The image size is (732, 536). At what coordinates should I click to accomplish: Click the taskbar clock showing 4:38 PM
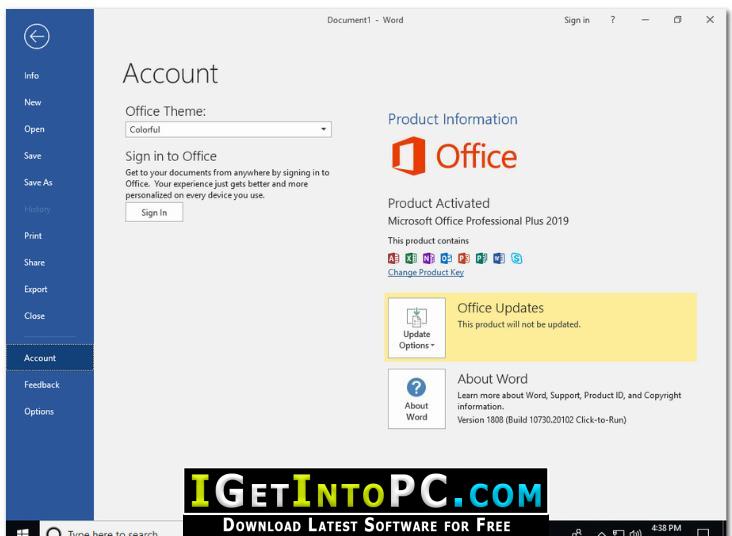tap(666, 528)
